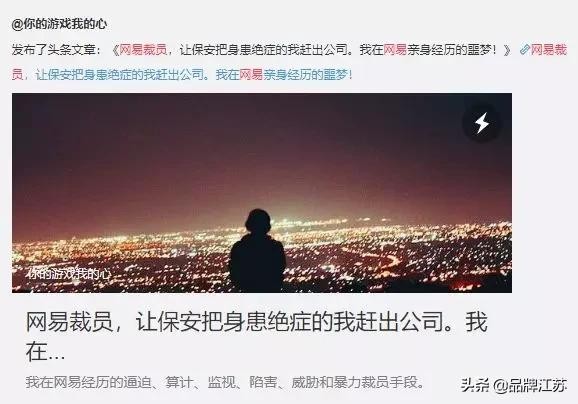Click the article summary 我在网易经历的逼迫、算计
Image resolution: width=578 pixels, height=404 pixels.
point(225,382)
